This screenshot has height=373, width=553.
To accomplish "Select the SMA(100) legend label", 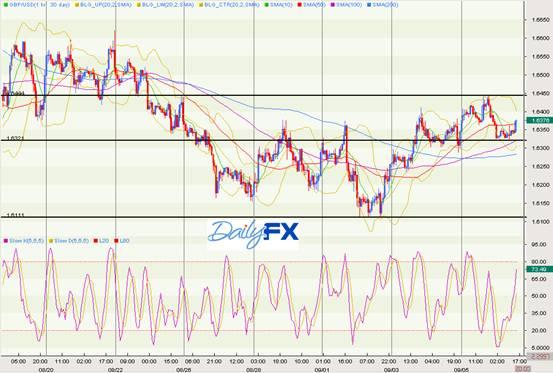I will pyautogui.click(x=349, y=5).
